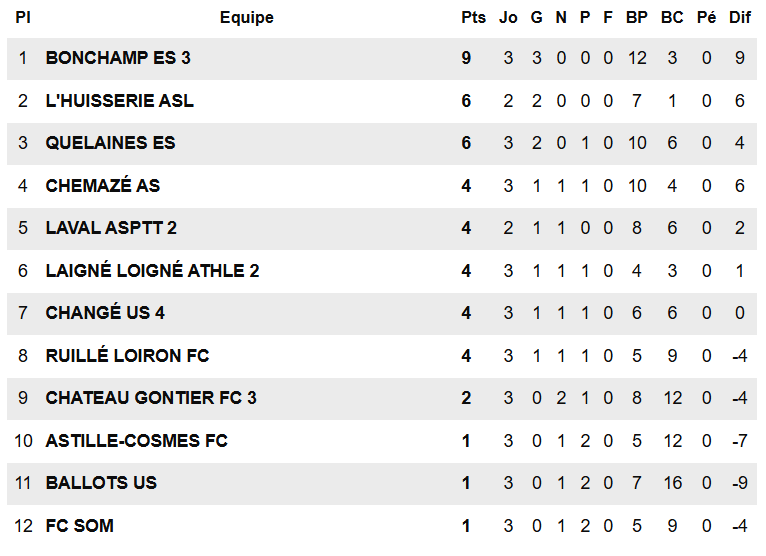Click the FC SOM team name
Image resolution: width=766 pixels, height=556 pixels.
click(79, 526)
